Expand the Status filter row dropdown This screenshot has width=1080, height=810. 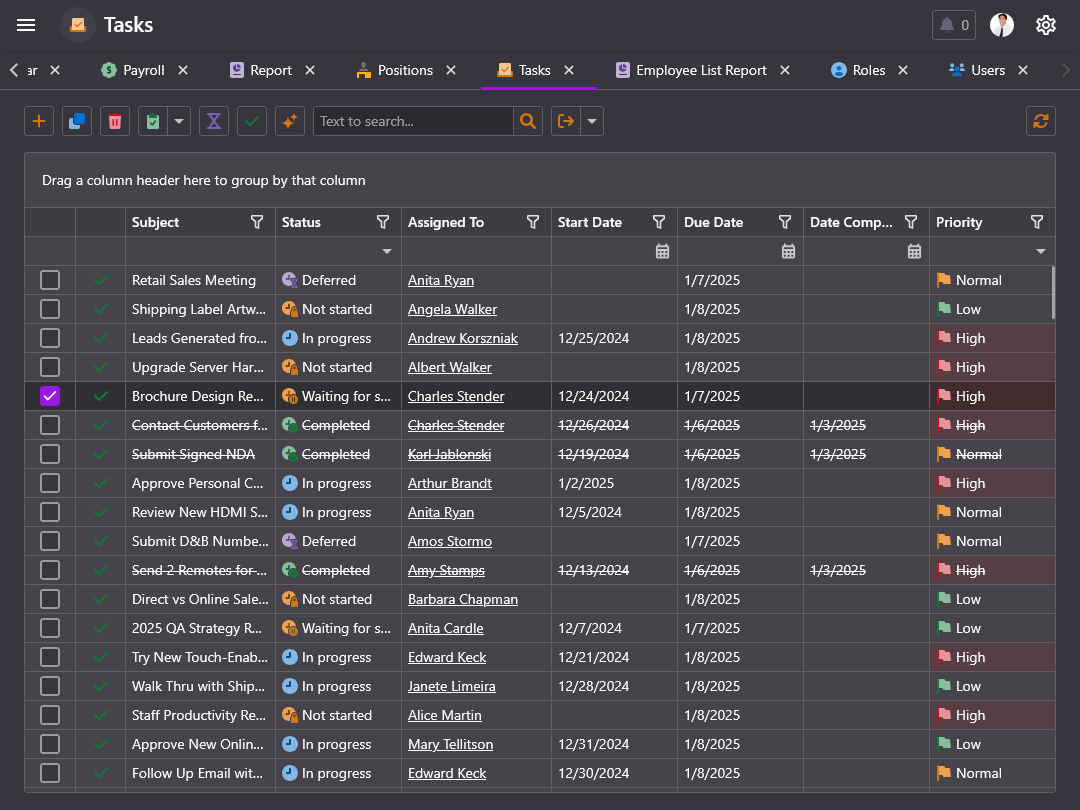(387, 251)
